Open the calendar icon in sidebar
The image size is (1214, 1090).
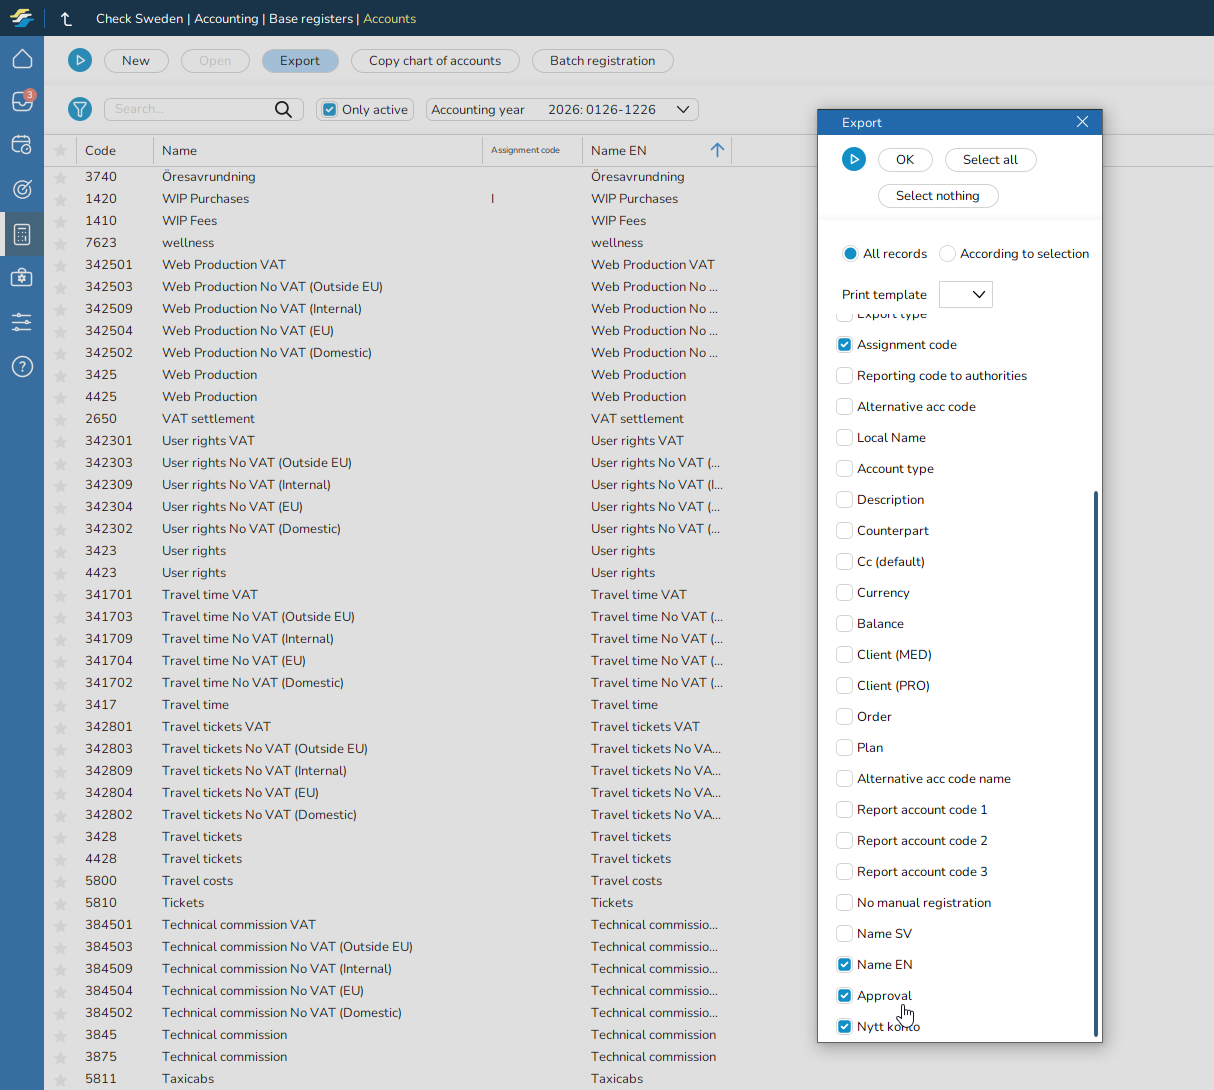(22, 145)
